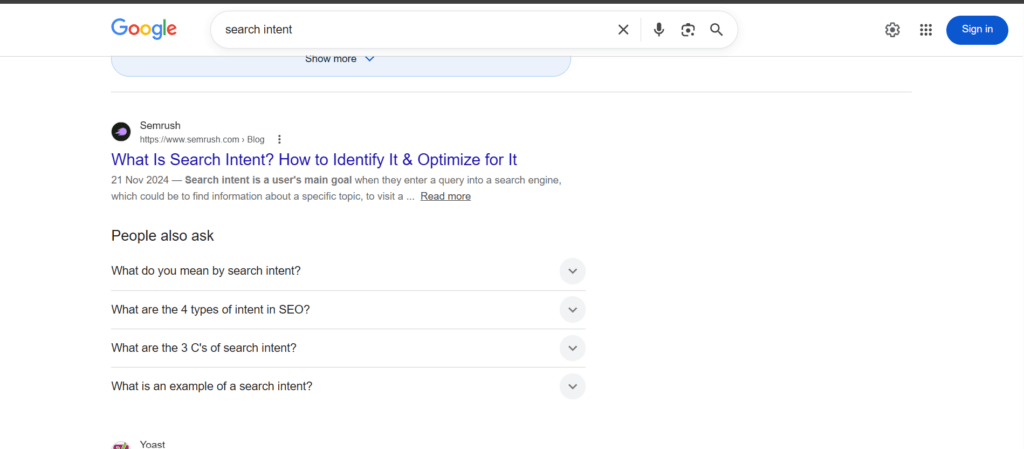Click into the search intent query field
The image size is (1024, 449).
coord(415,29)
